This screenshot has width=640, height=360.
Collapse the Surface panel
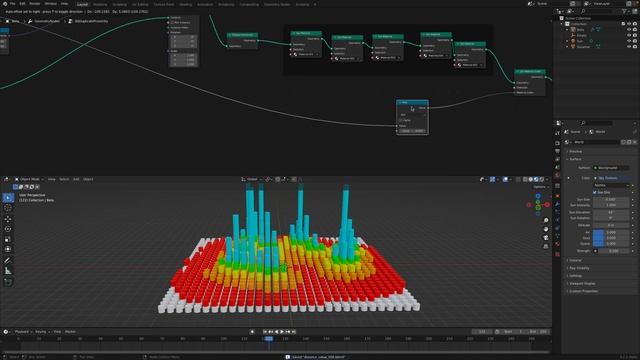tap(575, 159)
